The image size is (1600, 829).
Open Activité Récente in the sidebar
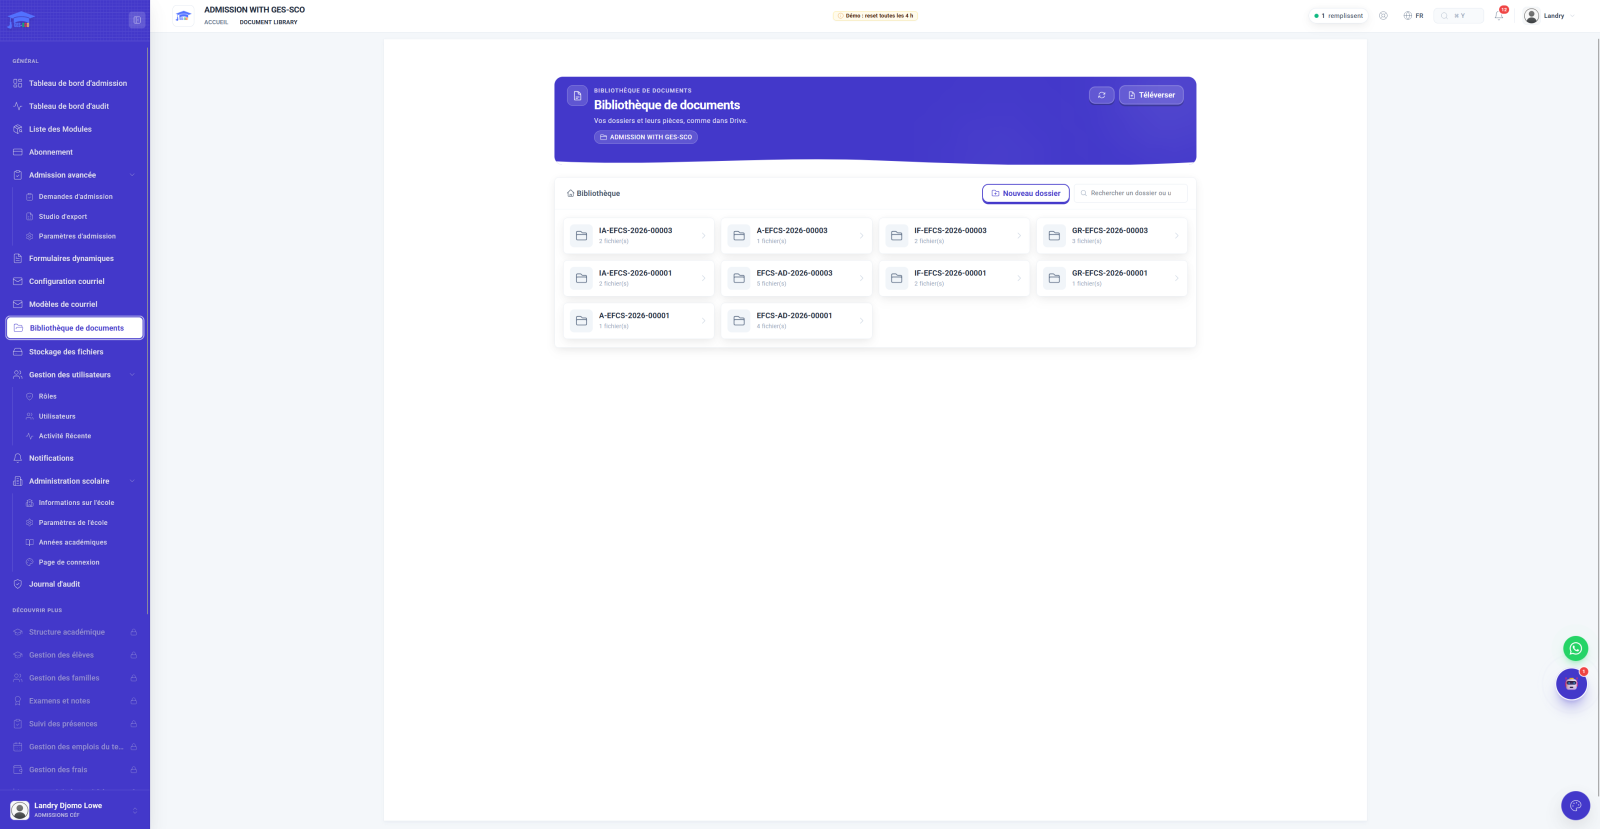coord(65,436)
